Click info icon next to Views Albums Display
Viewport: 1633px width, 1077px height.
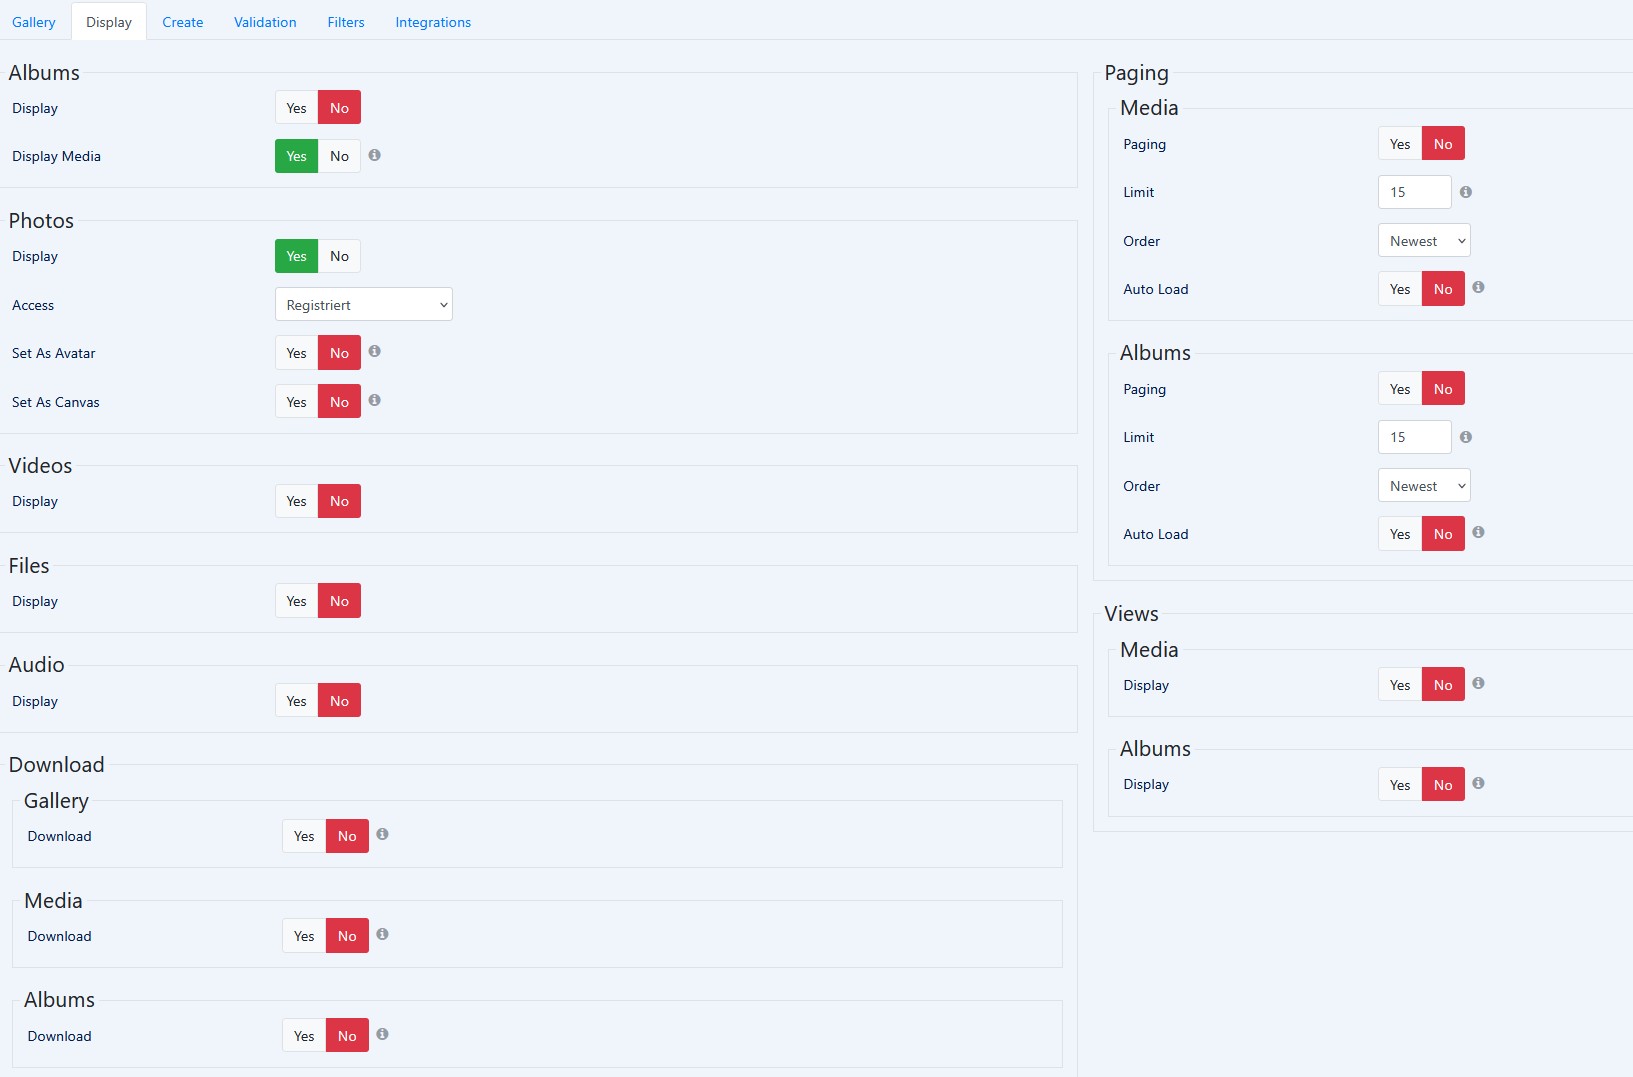[x=1478, y=783]
